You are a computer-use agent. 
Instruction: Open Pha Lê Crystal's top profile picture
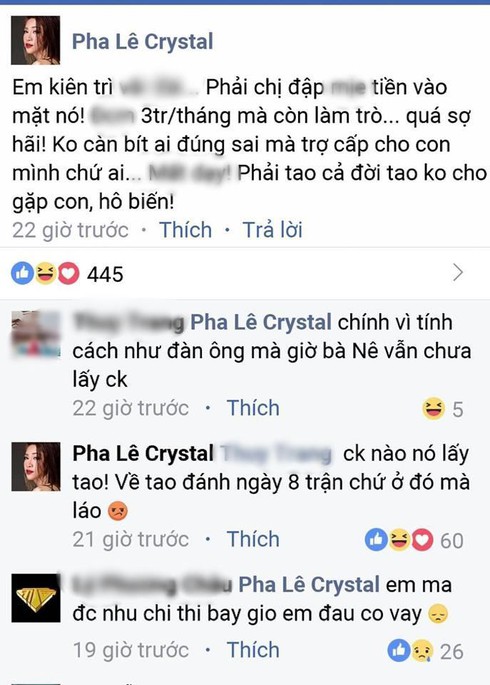(35, 40)
